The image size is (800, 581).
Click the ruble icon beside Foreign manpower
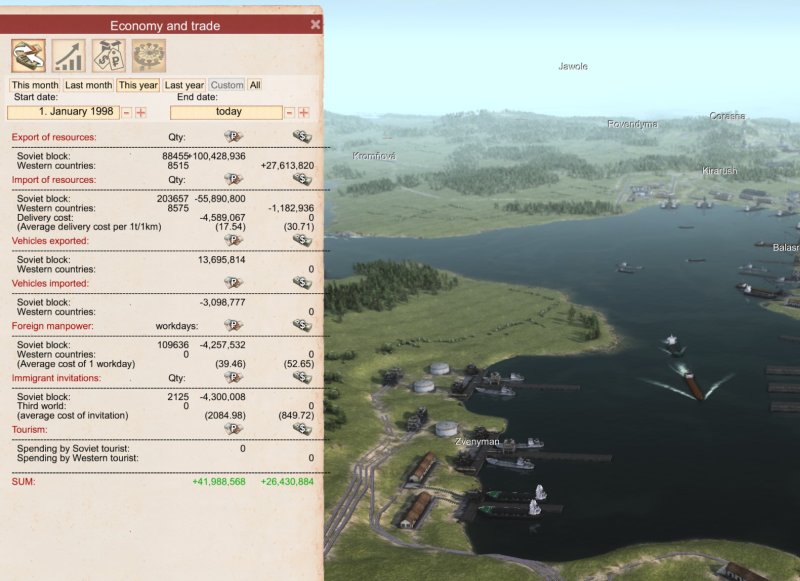click(x=234, y=323)
